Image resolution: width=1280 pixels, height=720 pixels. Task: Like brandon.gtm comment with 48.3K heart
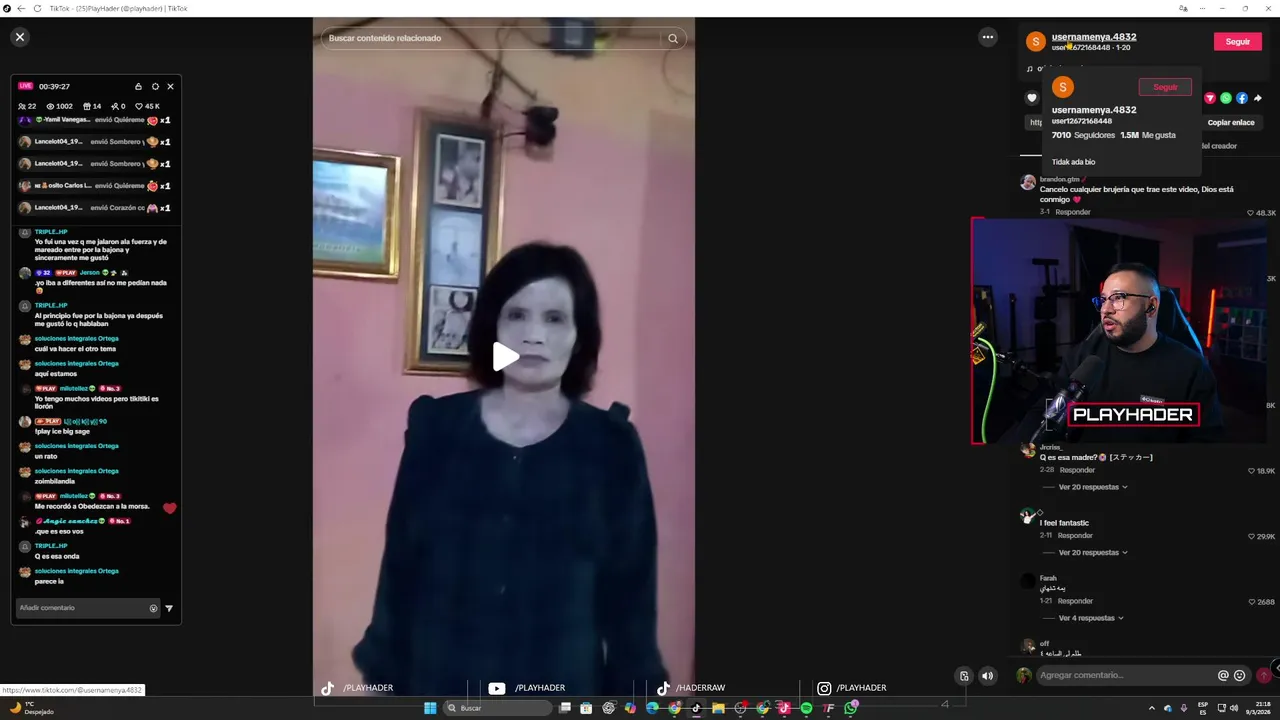tap(1250, 213)
